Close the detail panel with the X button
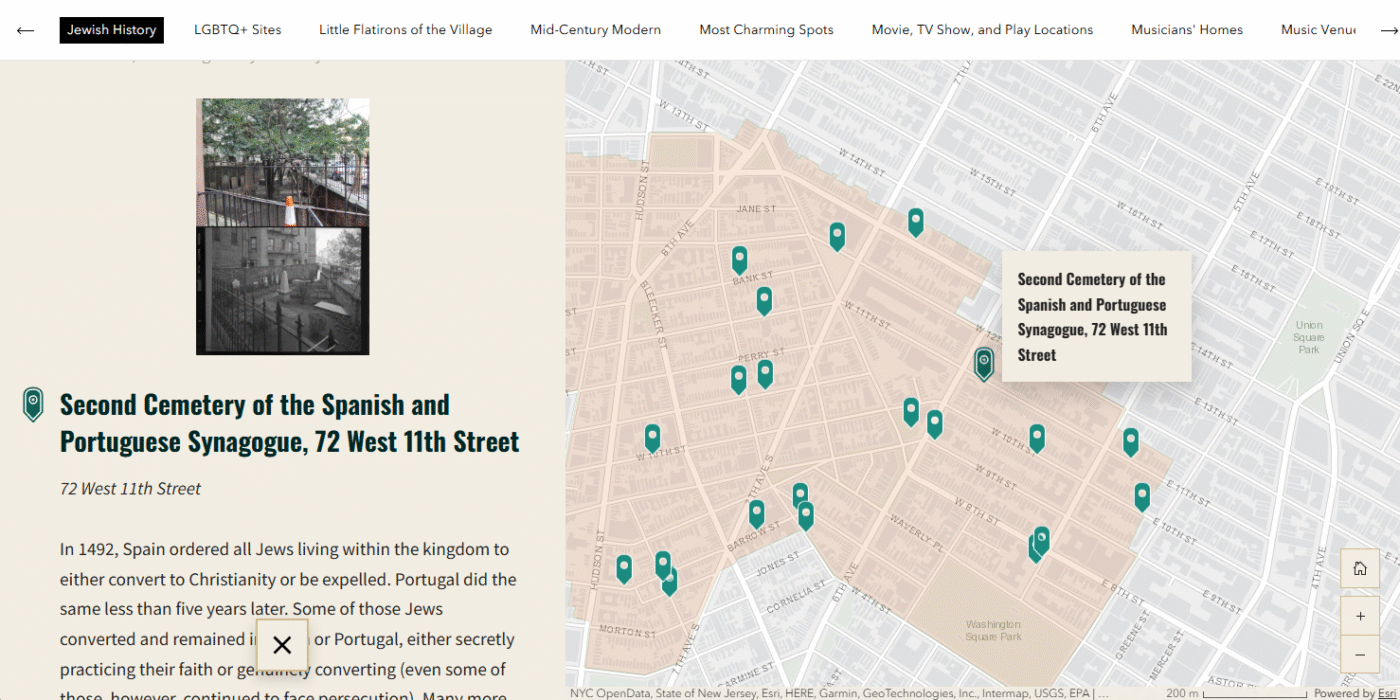The height and width of the screenshot is (700, 1400). [282, 645]
